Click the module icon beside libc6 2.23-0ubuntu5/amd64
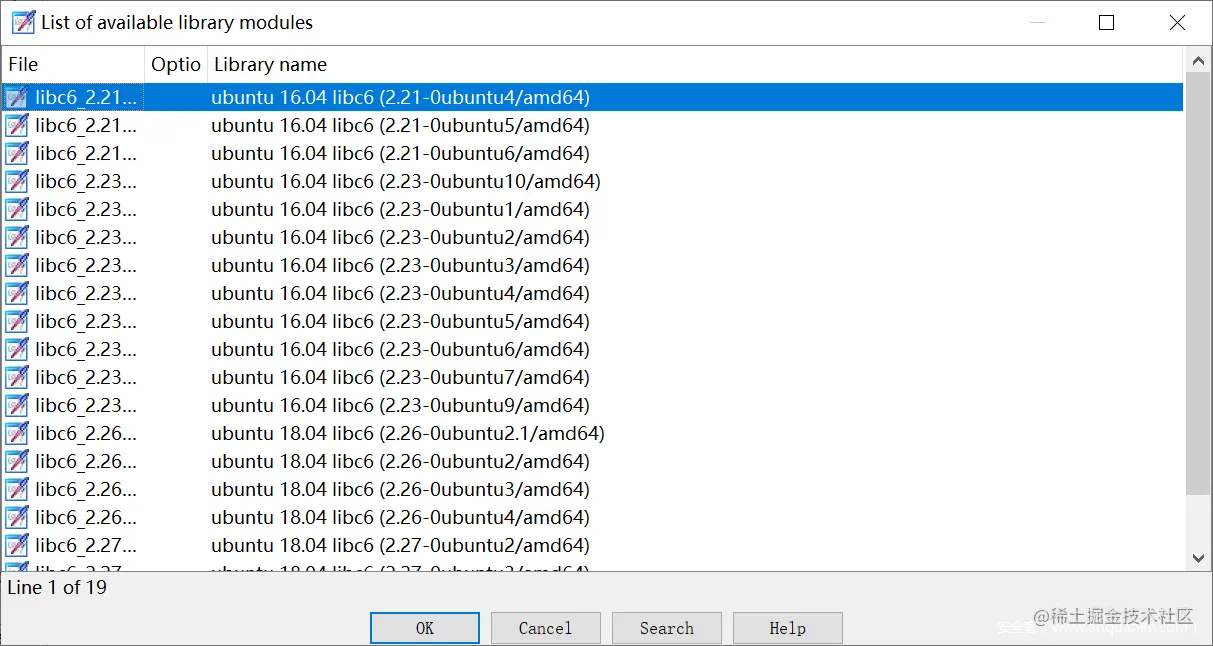 click(16, 322)
